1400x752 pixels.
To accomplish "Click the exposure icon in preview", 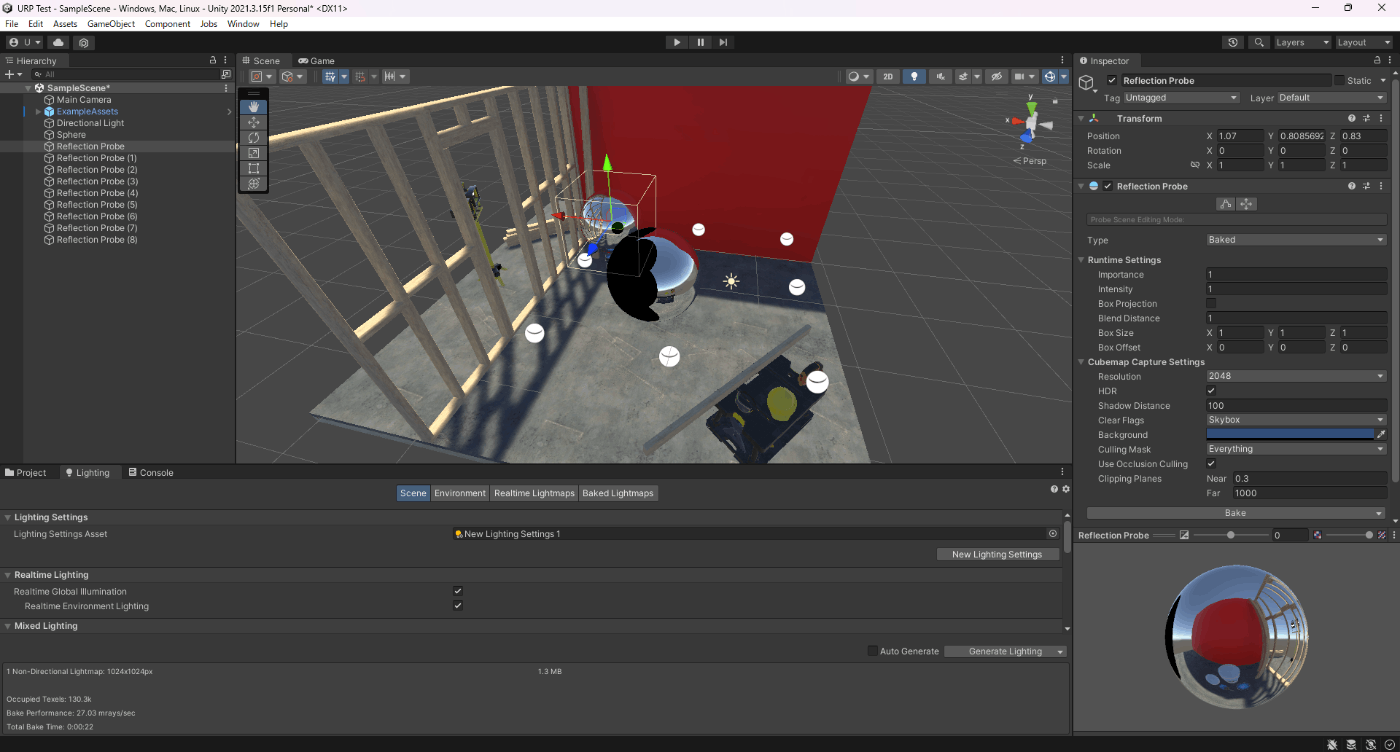I will click(x=1184, y=535).
